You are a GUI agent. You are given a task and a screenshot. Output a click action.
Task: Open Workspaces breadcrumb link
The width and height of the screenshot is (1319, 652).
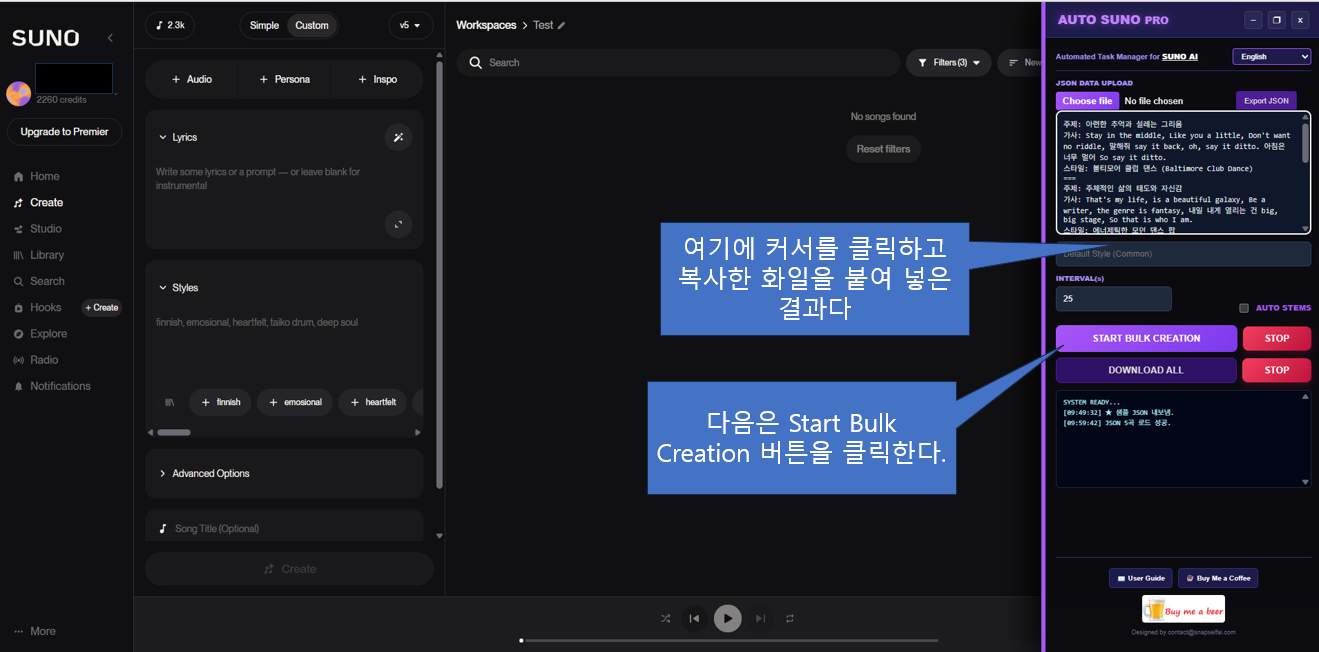486,25
